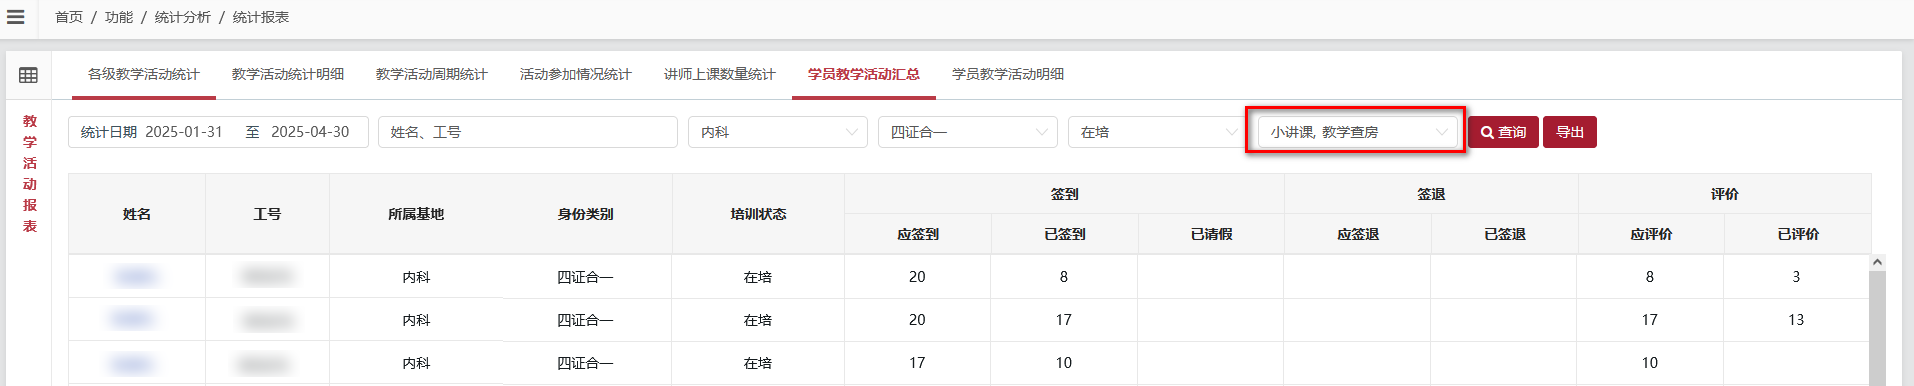Open the 在培 training status dropdown
This screenshot has width=1914, height=386.
coord(1158,132)
